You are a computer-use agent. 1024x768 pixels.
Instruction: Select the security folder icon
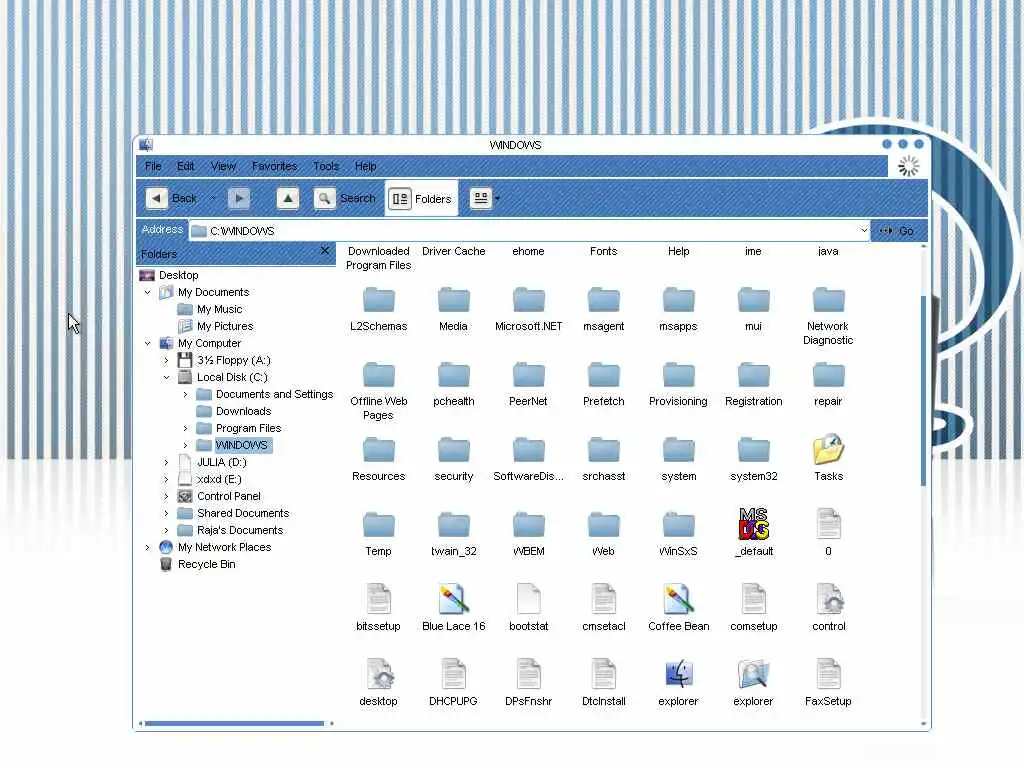(x=453, y=450)
